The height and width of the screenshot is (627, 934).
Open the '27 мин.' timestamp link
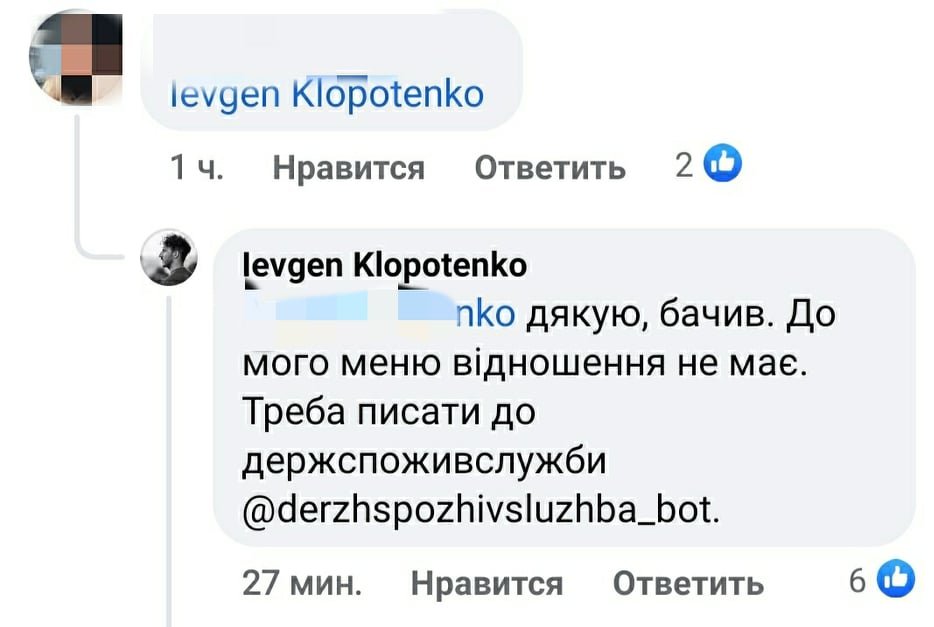(302, 582)
